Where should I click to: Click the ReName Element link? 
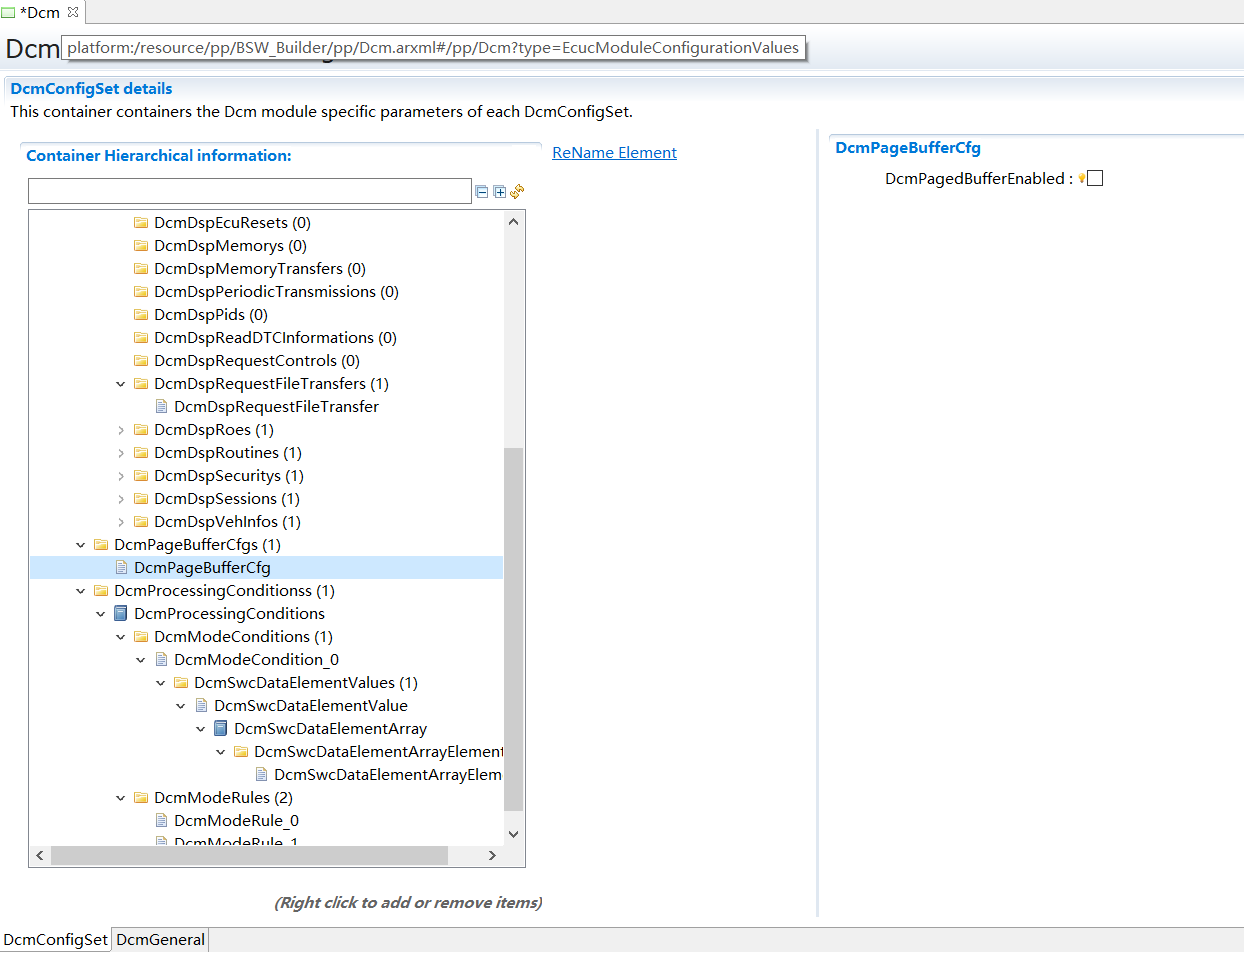(614, 153)
